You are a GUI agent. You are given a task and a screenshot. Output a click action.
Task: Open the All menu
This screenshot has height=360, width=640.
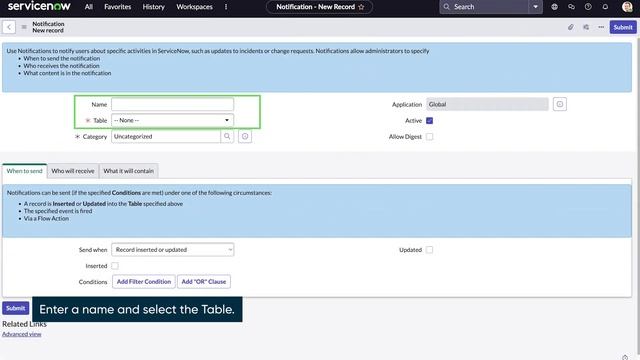(x=89, y=7)
